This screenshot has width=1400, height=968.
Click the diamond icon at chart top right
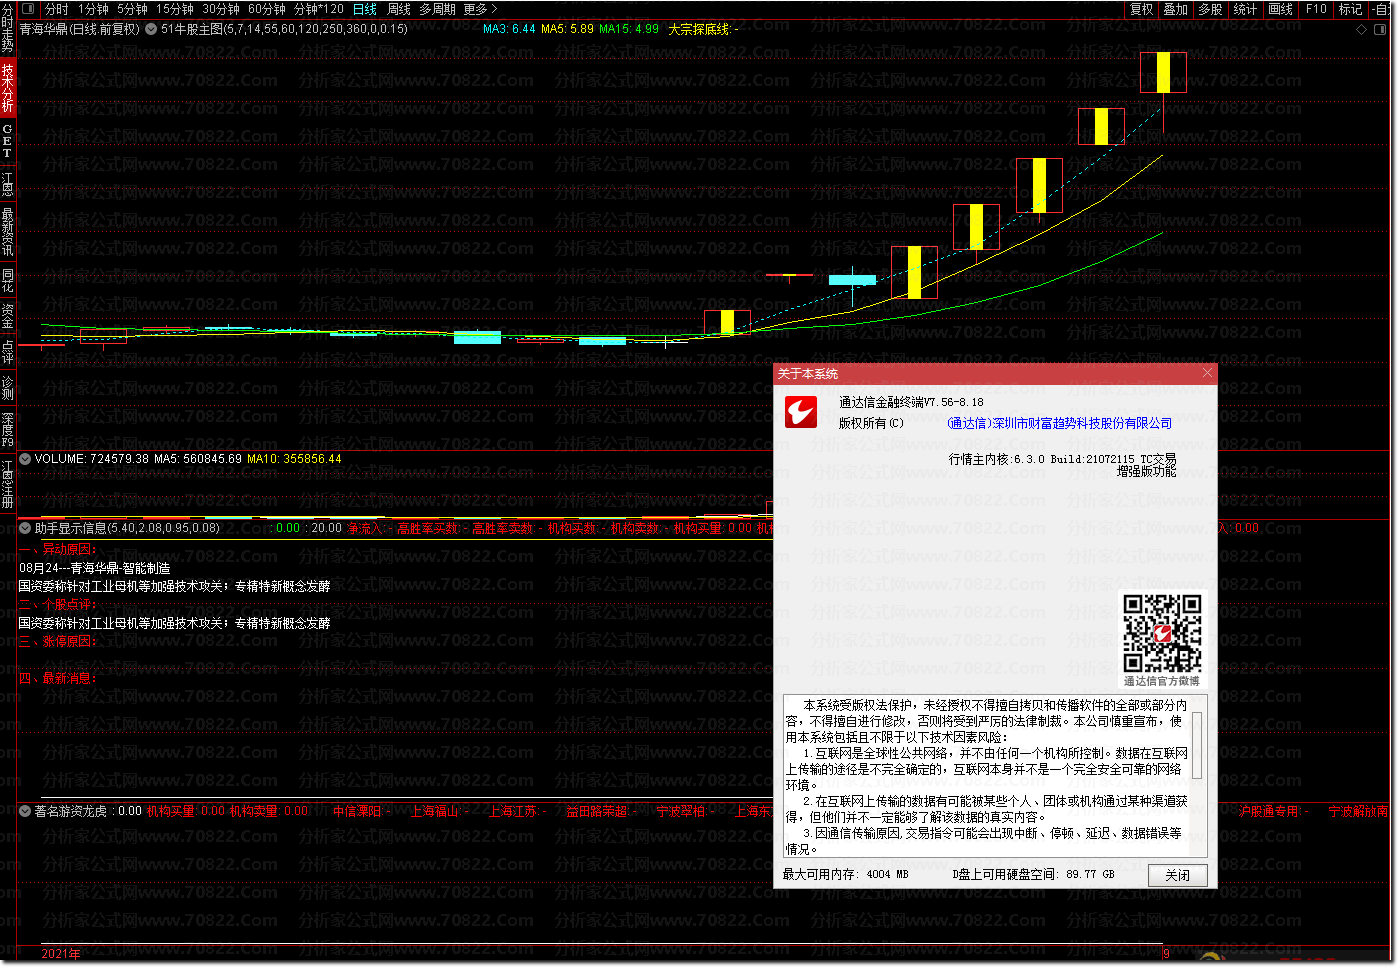coord(1361,30)
